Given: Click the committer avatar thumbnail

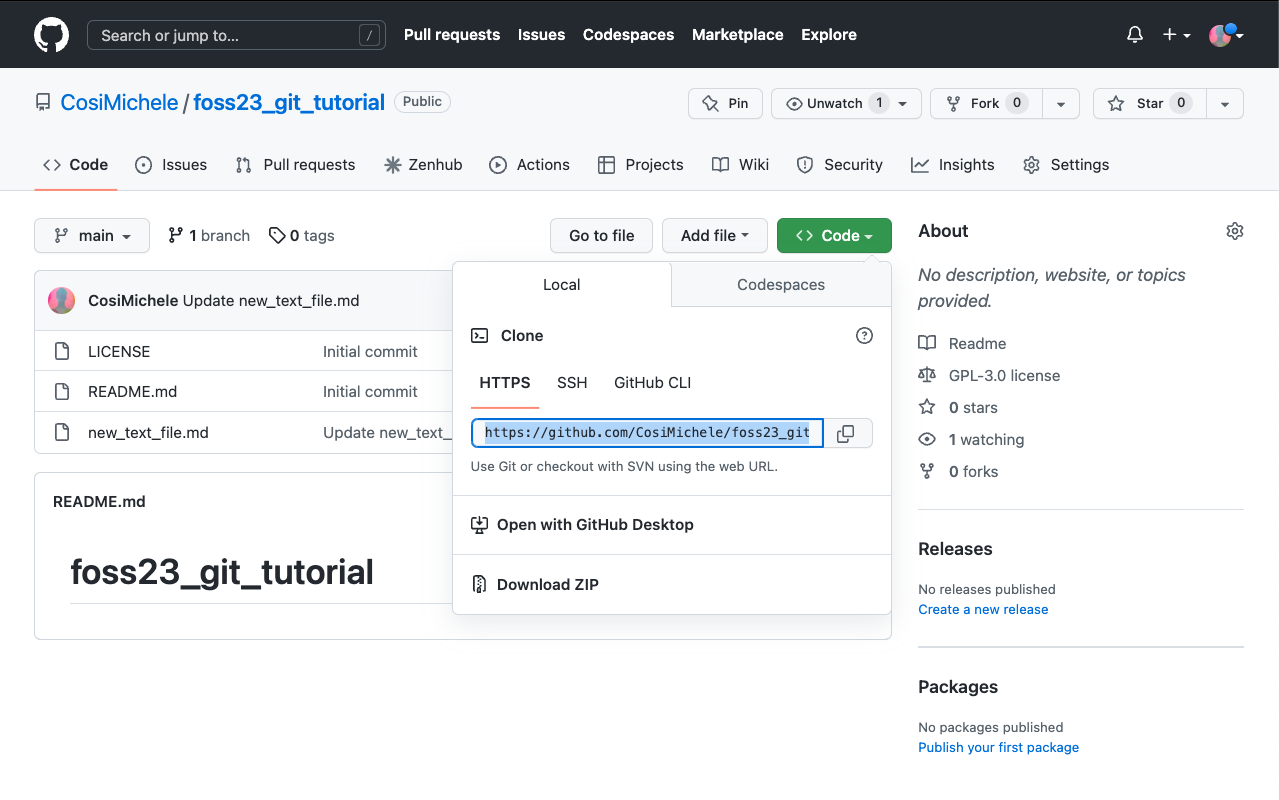Looking at the screenshot, I should coord(62,301).
